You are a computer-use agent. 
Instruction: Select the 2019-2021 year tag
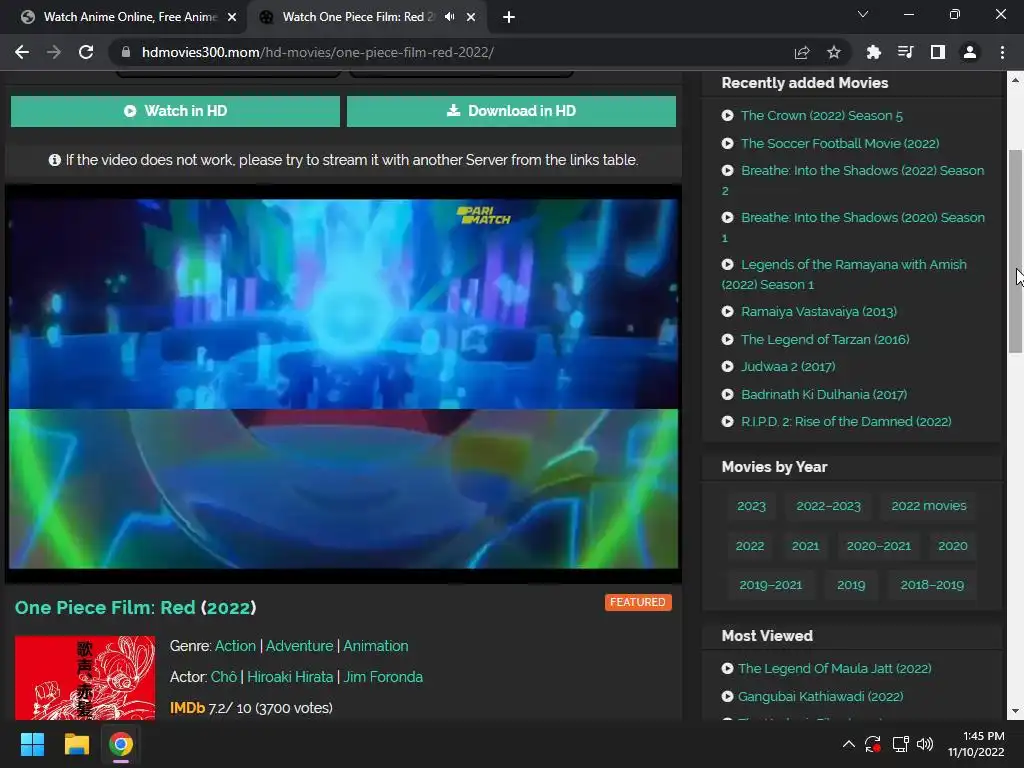point(771,585)
